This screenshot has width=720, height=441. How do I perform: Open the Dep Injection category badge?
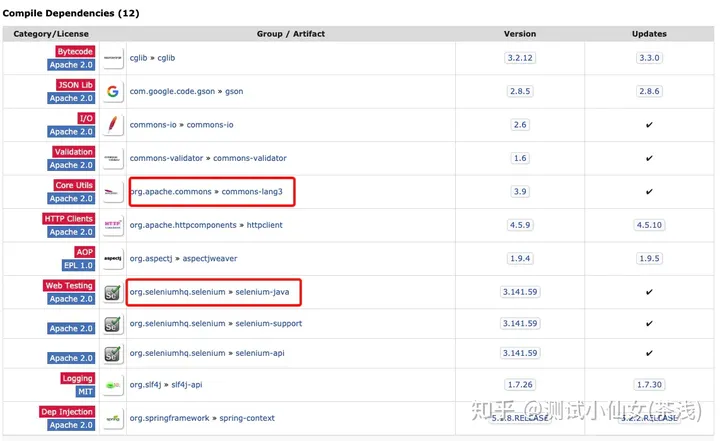point(67,412)
